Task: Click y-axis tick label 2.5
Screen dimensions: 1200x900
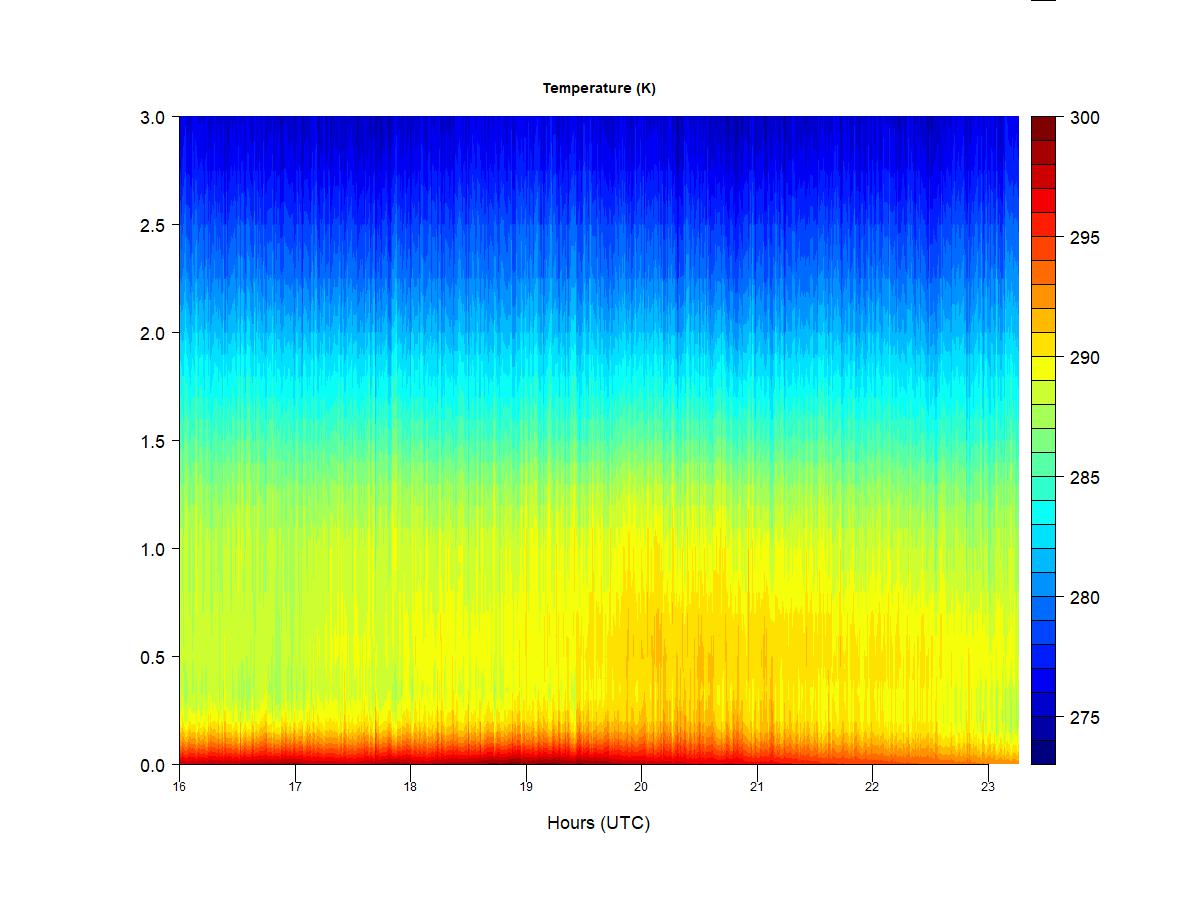Action: [151, 225]
